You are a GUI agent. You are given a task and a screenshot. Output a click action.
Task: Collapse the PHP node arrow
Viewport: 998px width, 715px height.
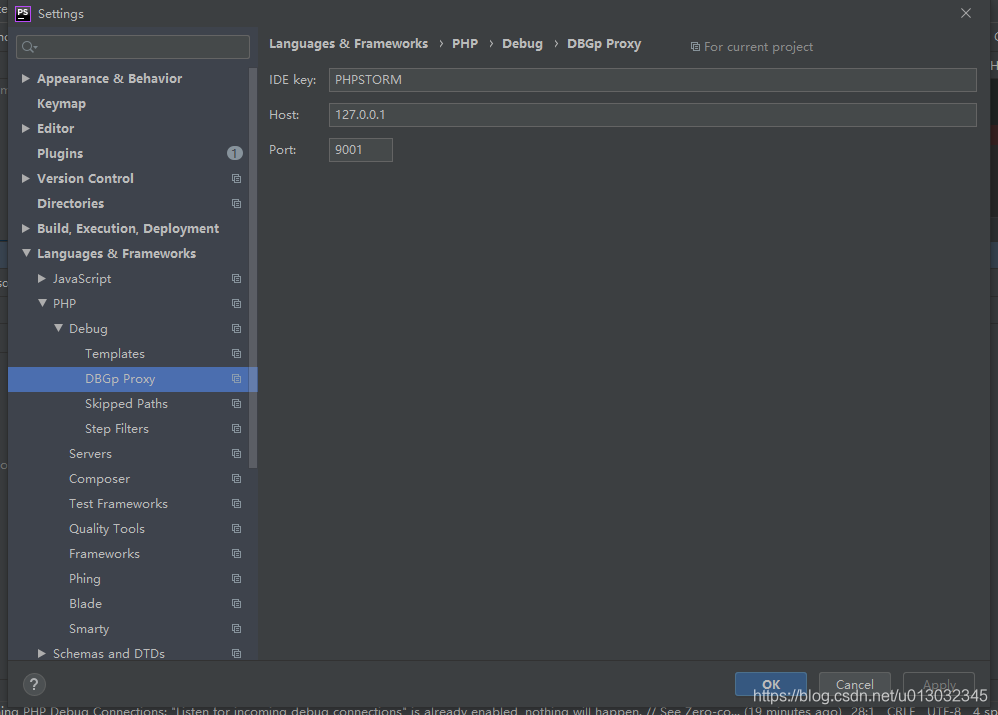click(x=42, y=304)
